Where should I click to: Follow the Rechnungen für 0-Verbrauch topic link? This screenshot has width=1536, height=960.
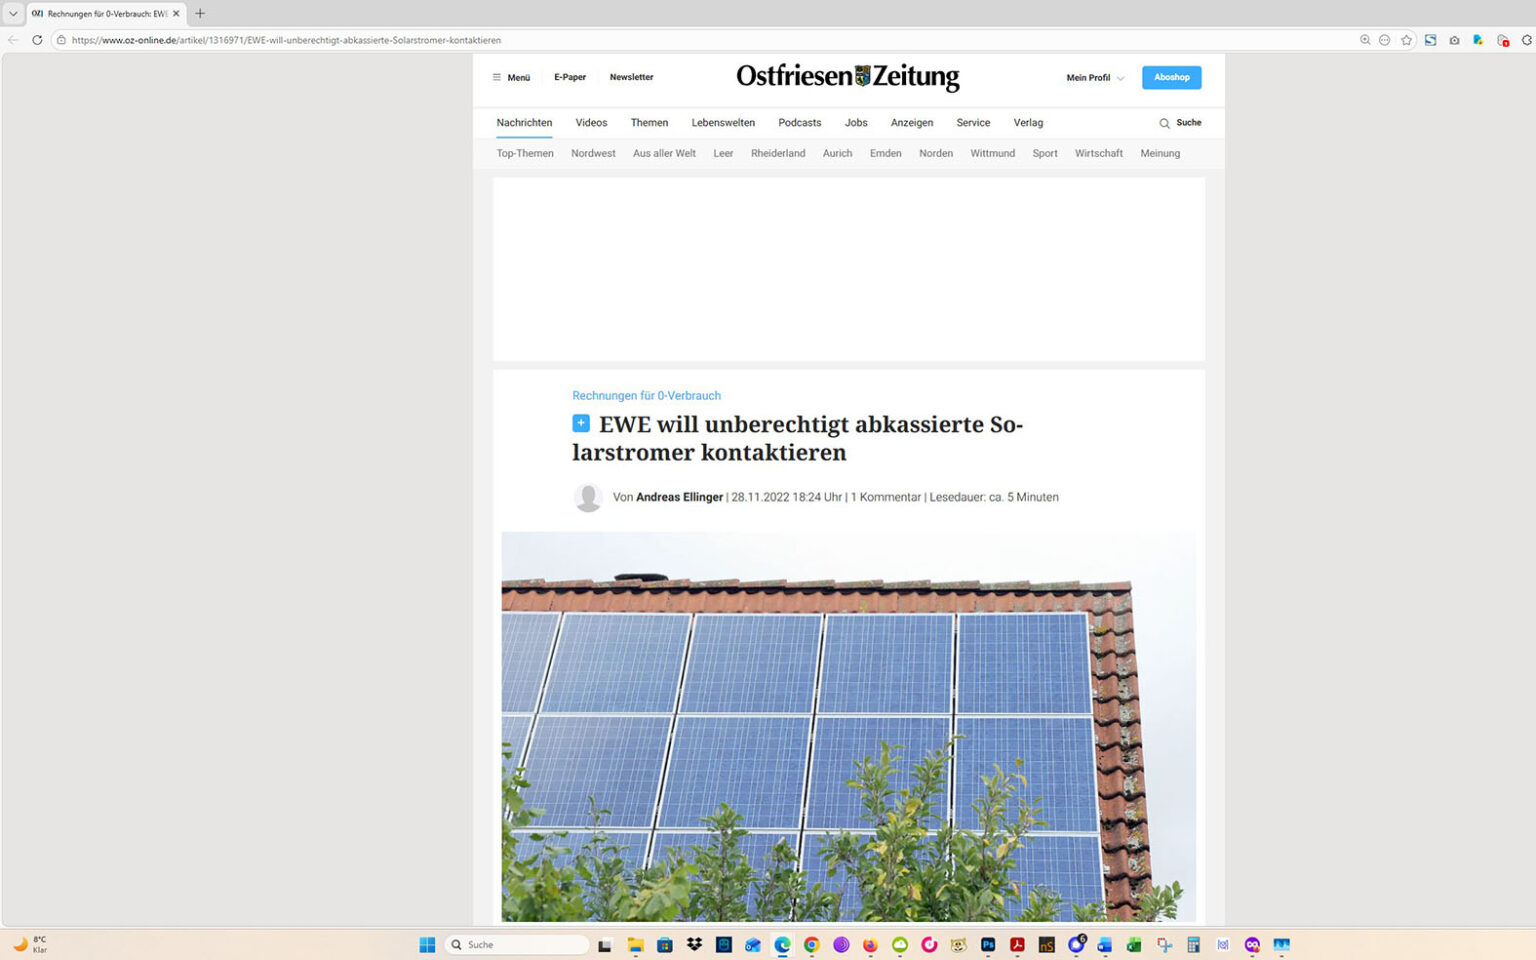(645, 395)
